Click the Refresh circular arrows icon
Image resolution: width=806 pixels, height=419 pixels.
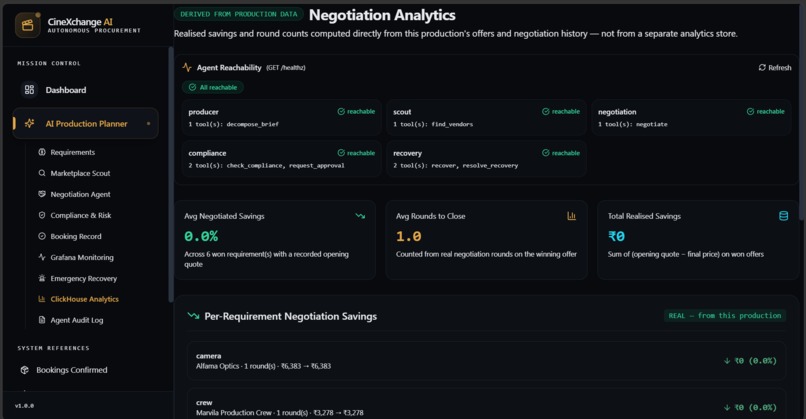[x=762, y=67]
